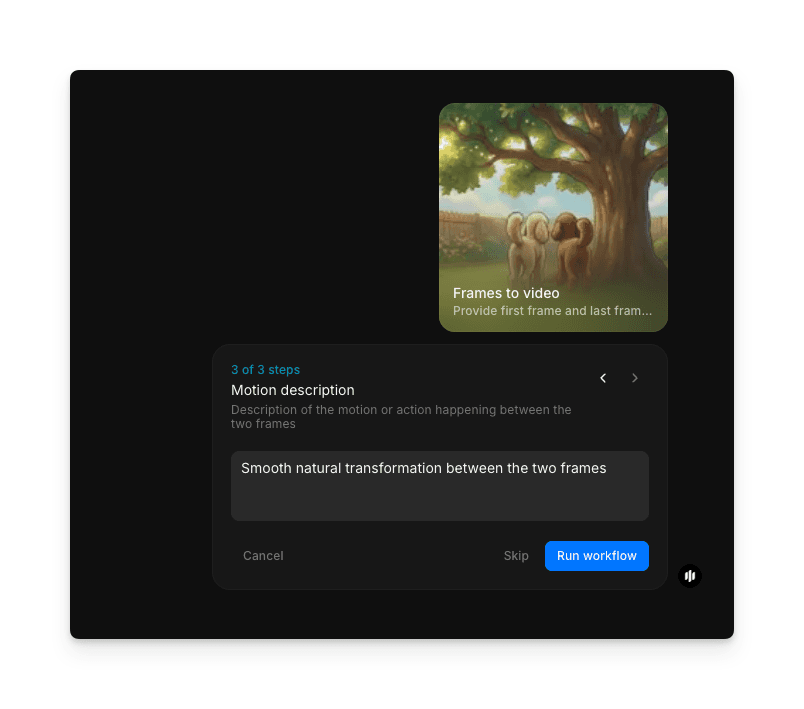This screenshot has width=804, height=709.
Task: Skip the motion description step
Action: click(516, 556)
